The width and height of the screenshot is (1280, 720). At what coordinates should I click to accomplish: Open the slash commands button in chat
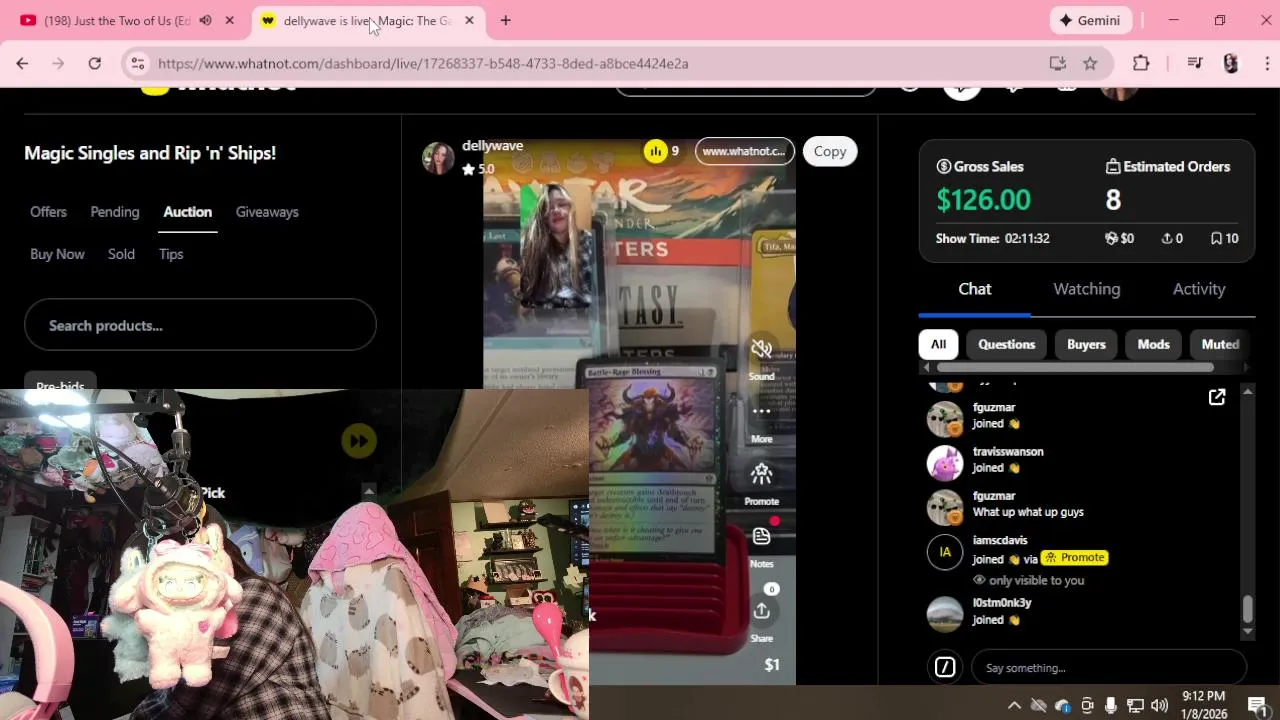click(945, 667)
